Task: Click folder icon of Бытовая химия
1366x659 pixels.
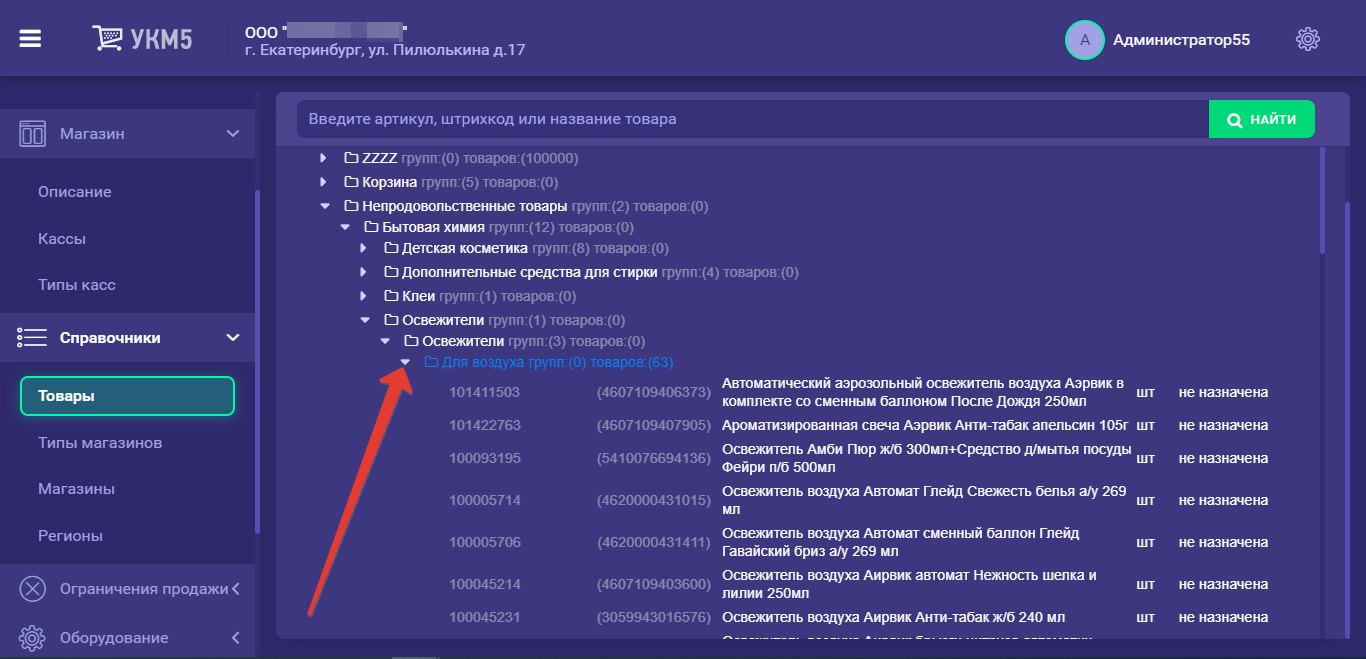Action: (371, 227)
